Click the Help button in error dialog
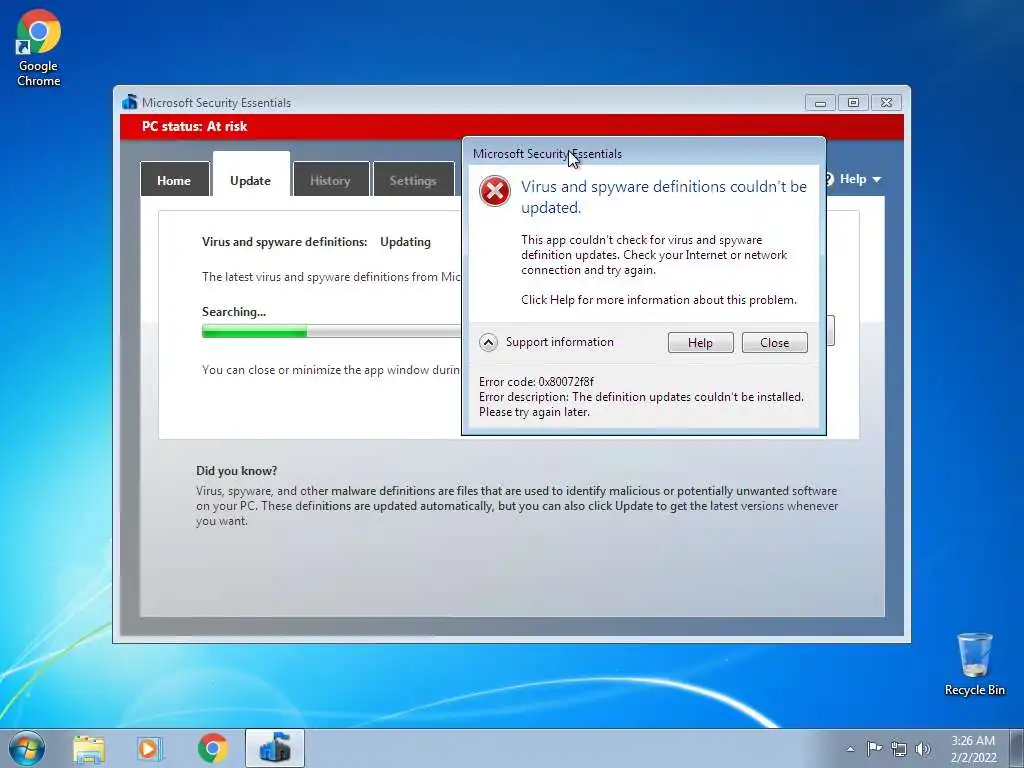 700,343
